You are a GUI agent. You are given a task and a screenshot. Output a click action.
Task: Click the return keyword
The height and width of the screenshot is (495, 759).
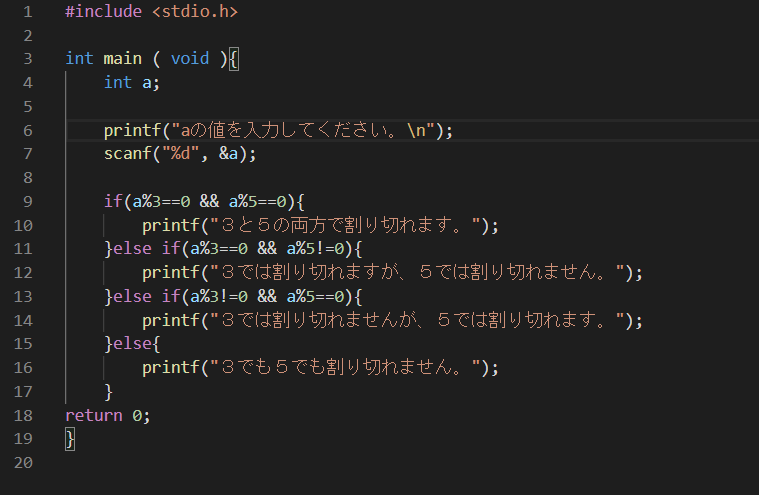[94, 415]
